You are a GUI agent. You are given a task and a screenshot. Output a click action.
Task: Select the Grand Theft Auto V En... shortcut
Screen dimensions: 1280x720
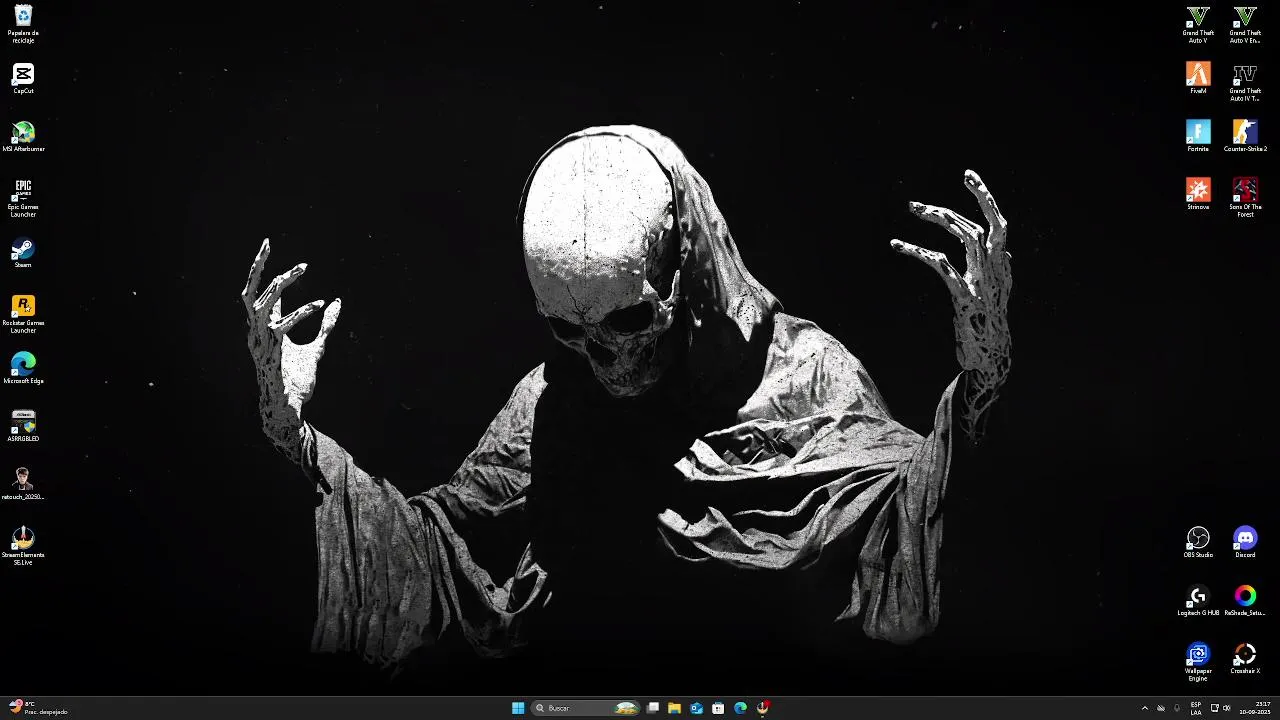[x=1245, y=24]
